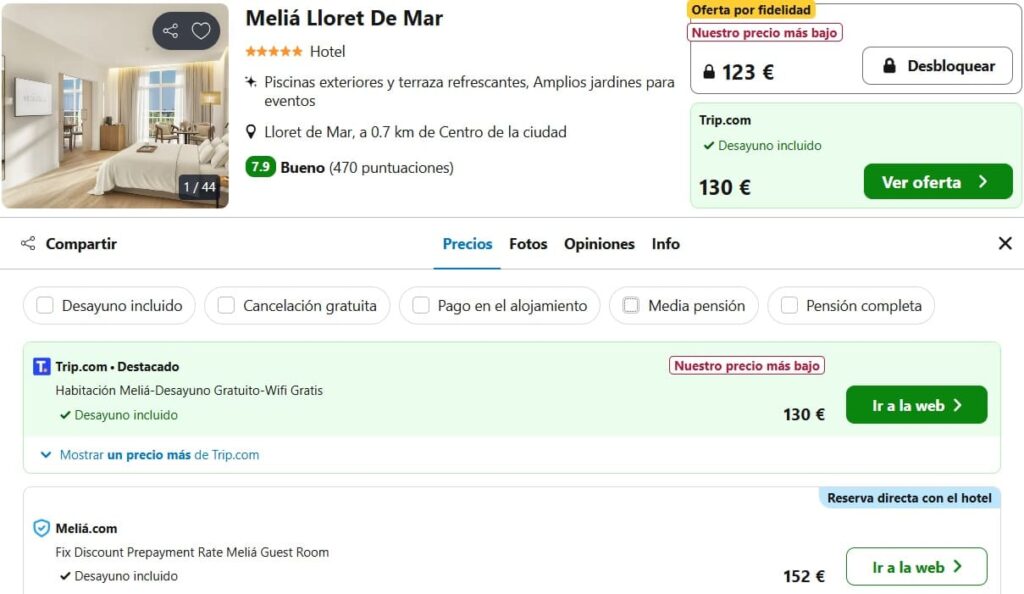
Task: Close the hotel details panel
Action: click(1005, 243)
